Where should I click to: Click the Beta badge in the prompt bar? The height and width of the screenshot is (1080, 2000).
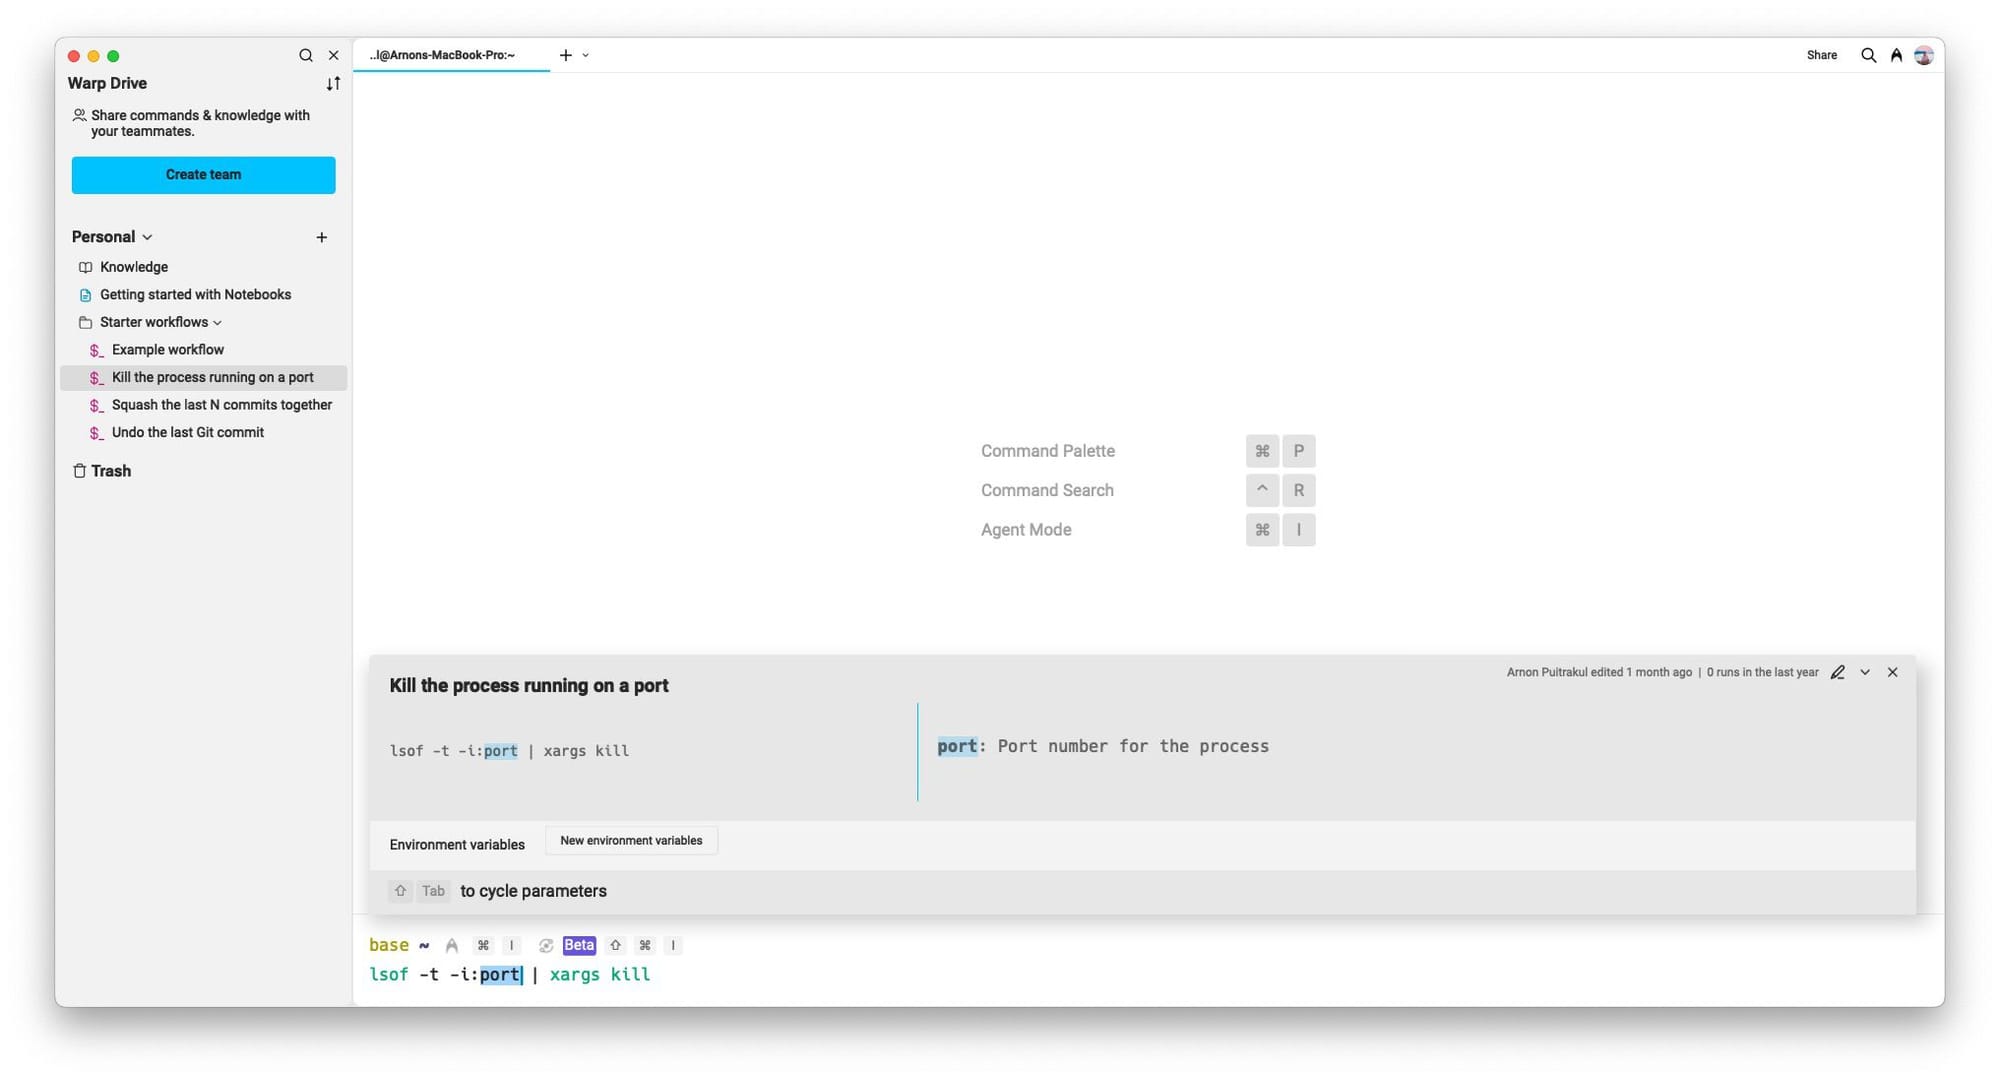(579, 946)
